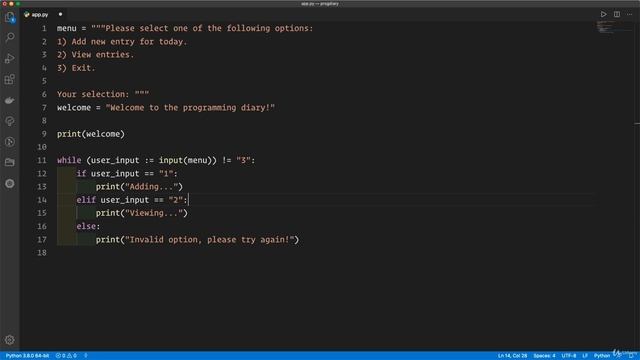Click line number 14 in gutter
The height and width of the screenshot is (360, 640).
point(42,200)
